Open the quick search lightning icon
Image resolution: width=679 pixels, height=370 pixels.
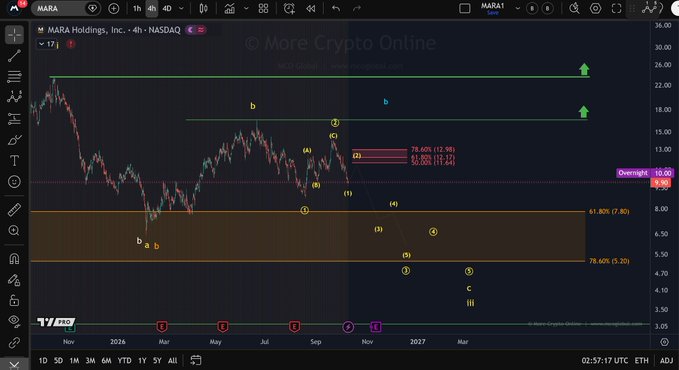click(x=574, y=8)
